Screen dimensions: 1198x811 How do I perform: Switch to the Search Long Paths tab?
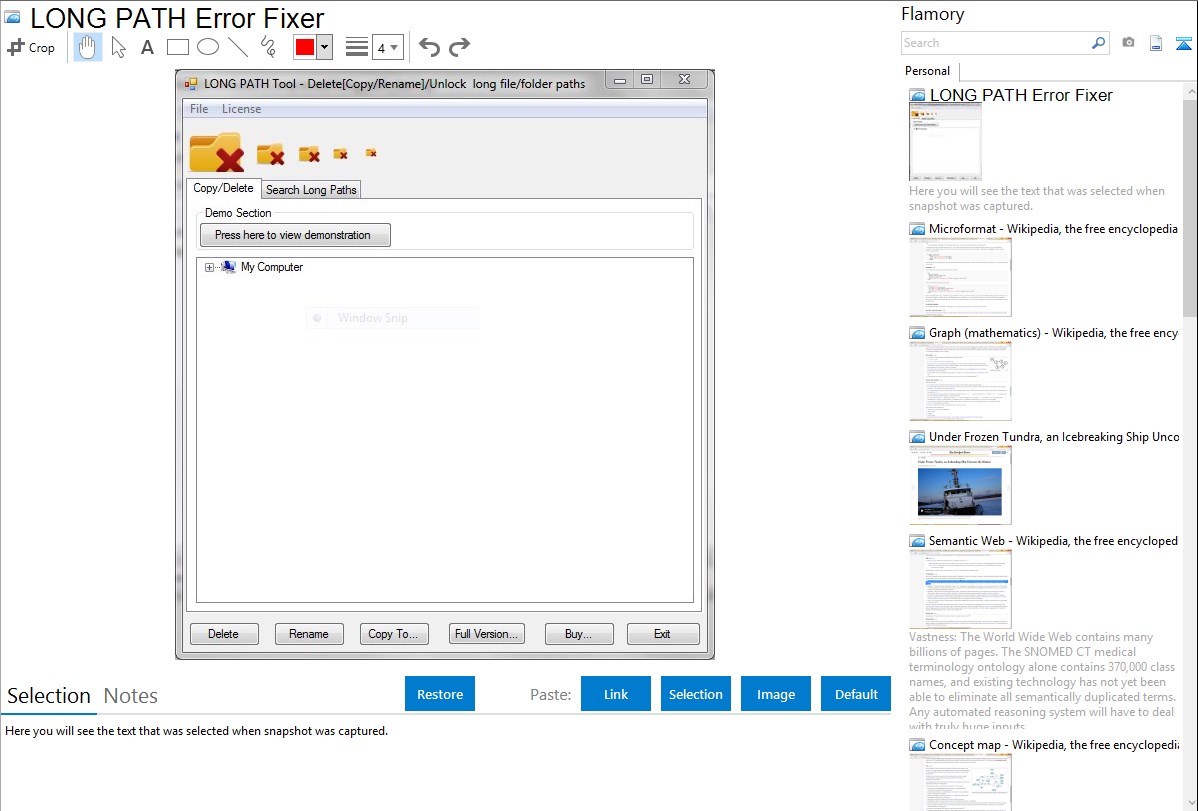pyautogui.click(x=311, y=190)
